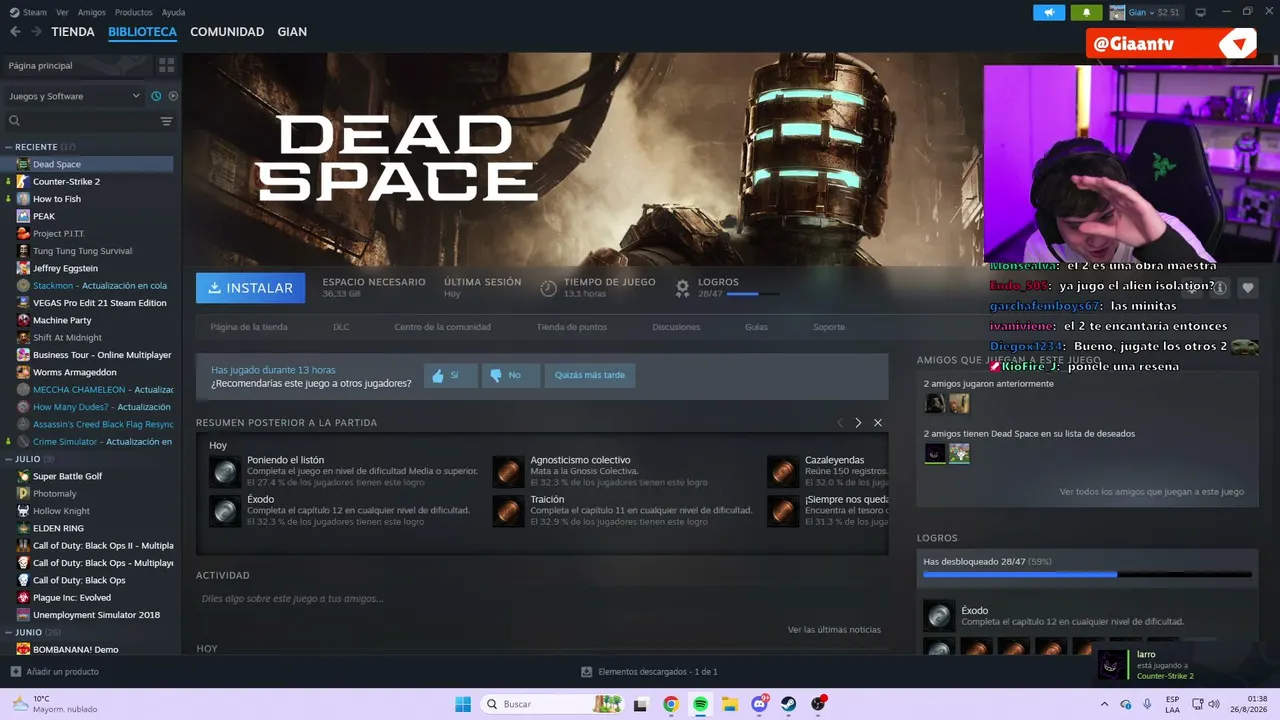
Task: Click the 59% unlocked achievements progress bar
Action: coord(1087,575)
